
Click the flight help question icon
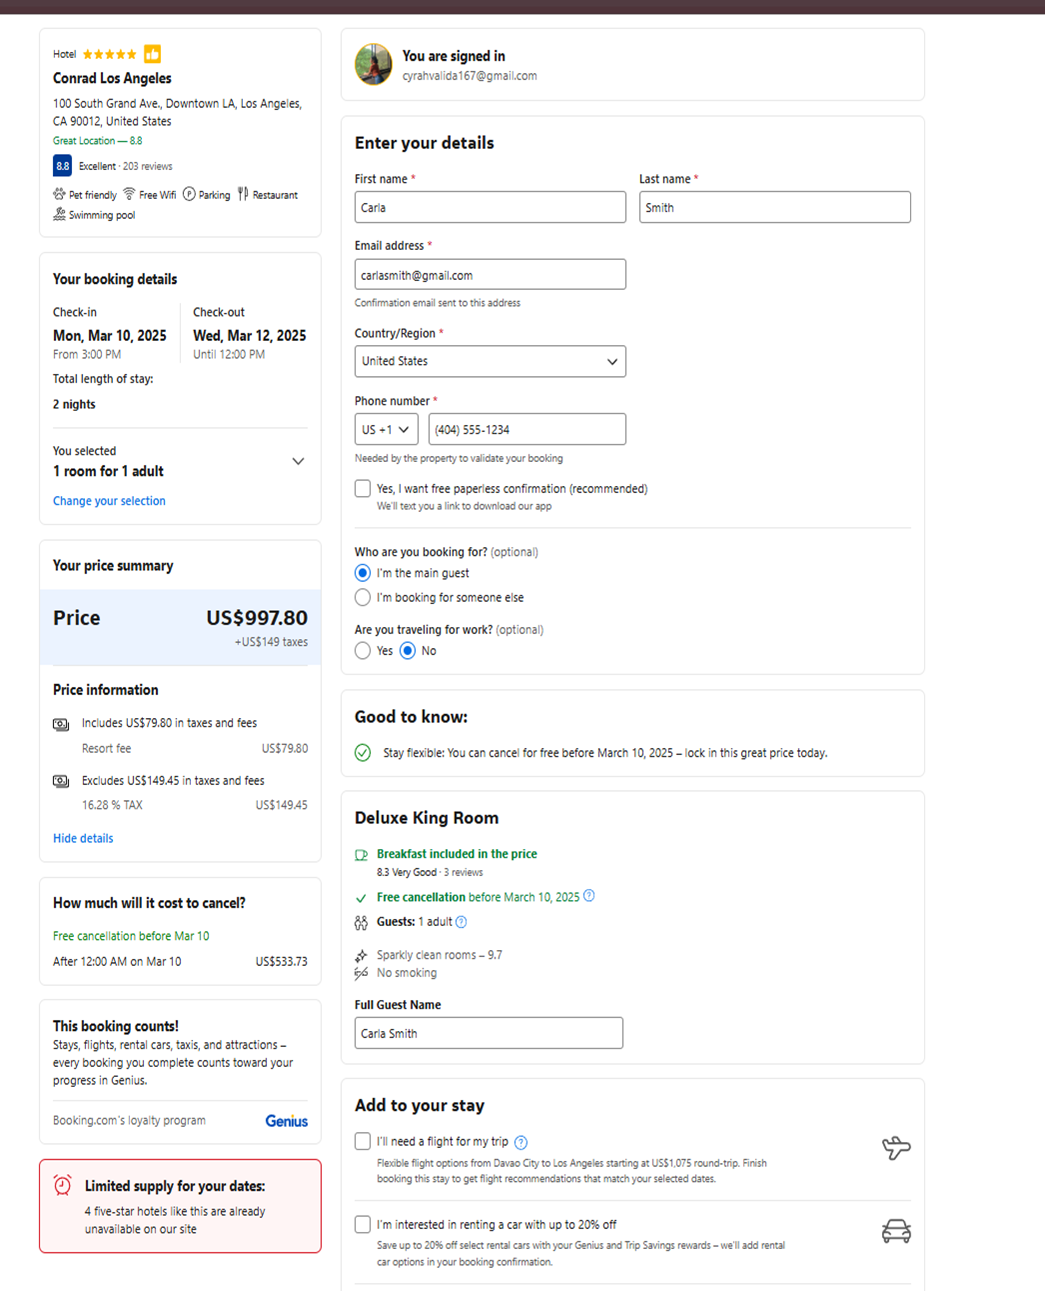tap(521, 1142)
